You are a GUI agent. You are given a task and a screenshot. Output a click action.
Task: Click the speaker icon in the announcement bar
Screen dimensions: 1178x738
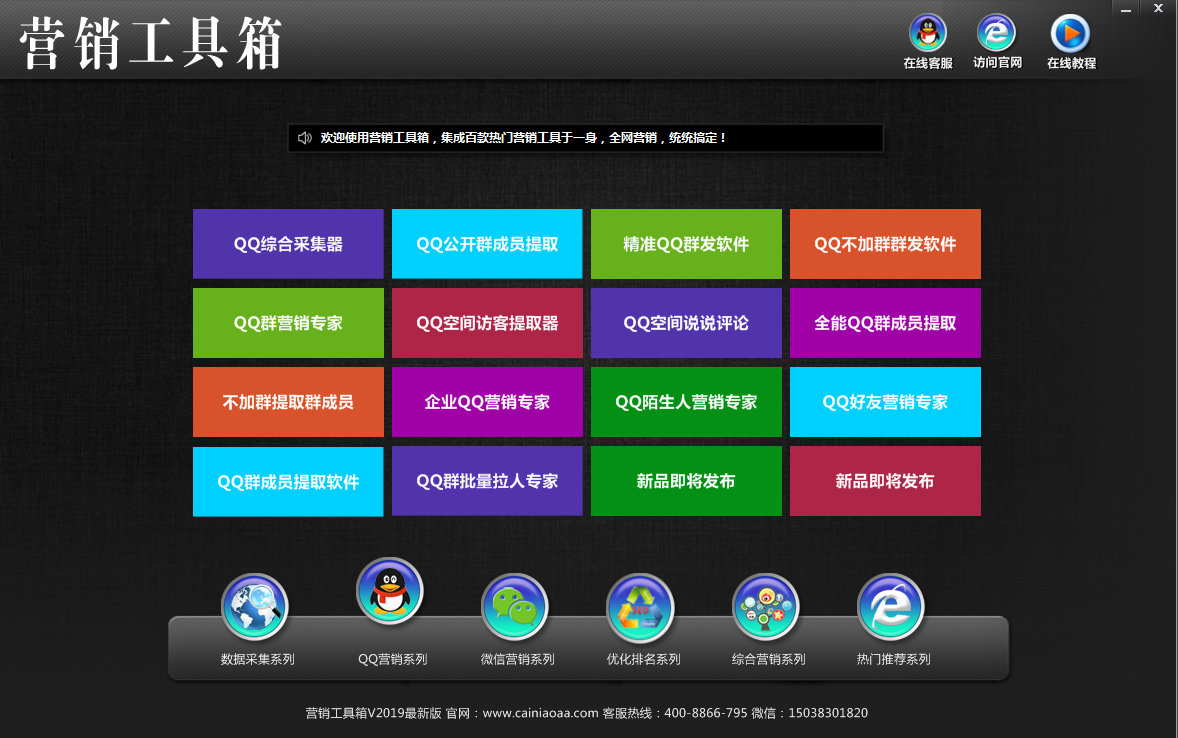coord(304,138)
